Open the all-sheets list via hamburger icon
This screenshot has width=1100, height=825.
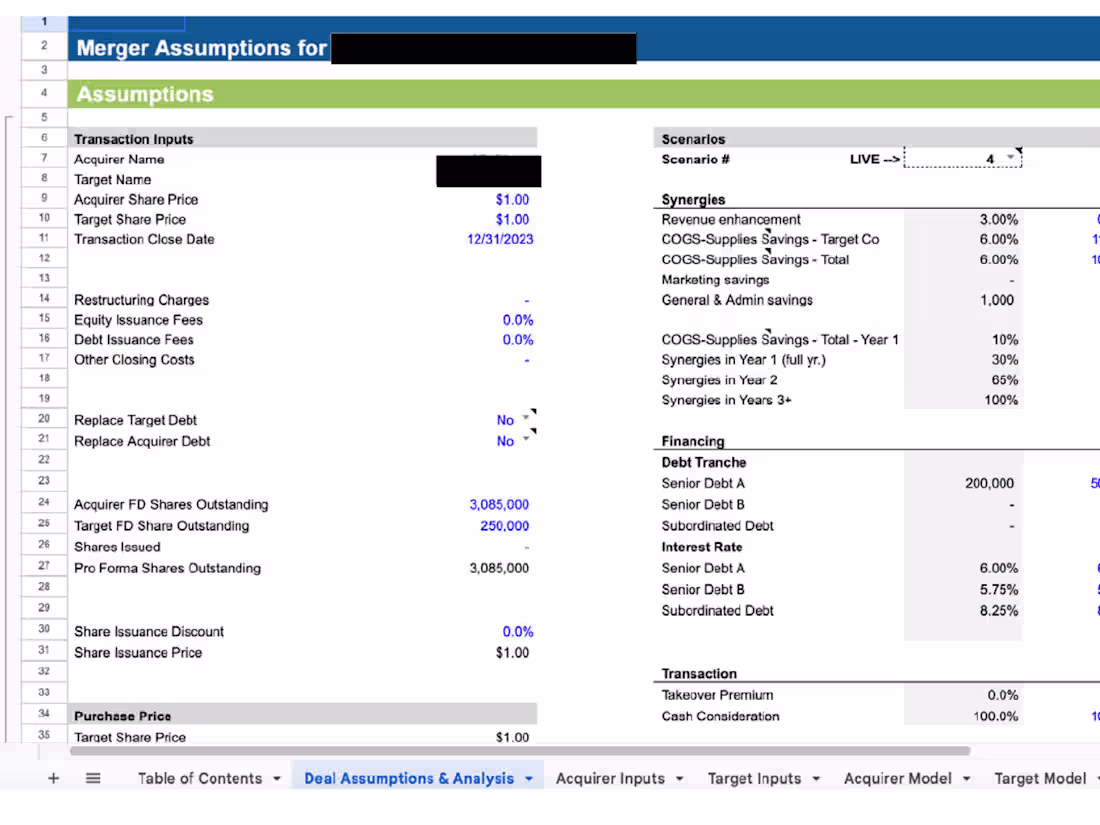point(93,778)
